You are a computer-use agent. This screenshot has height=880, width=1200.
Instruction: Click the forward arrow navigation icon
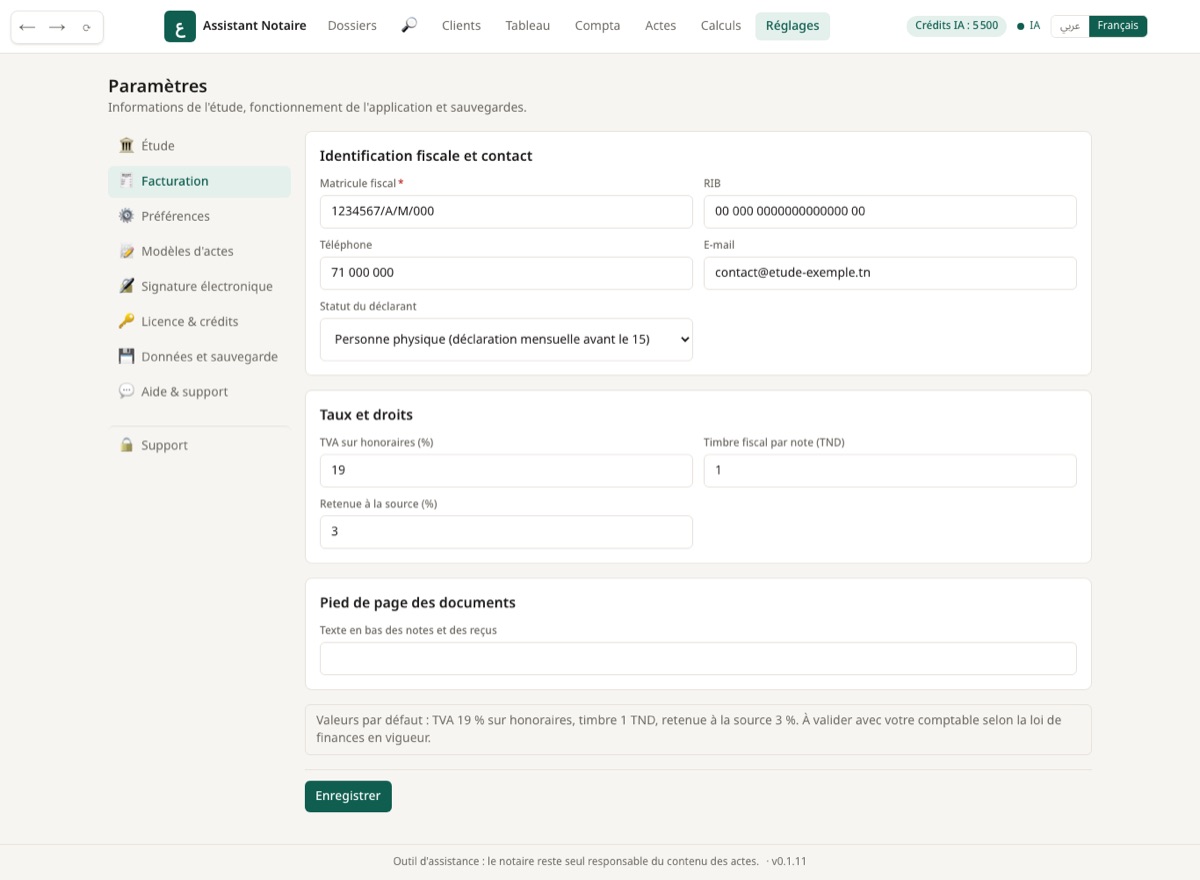click(57, 27)
